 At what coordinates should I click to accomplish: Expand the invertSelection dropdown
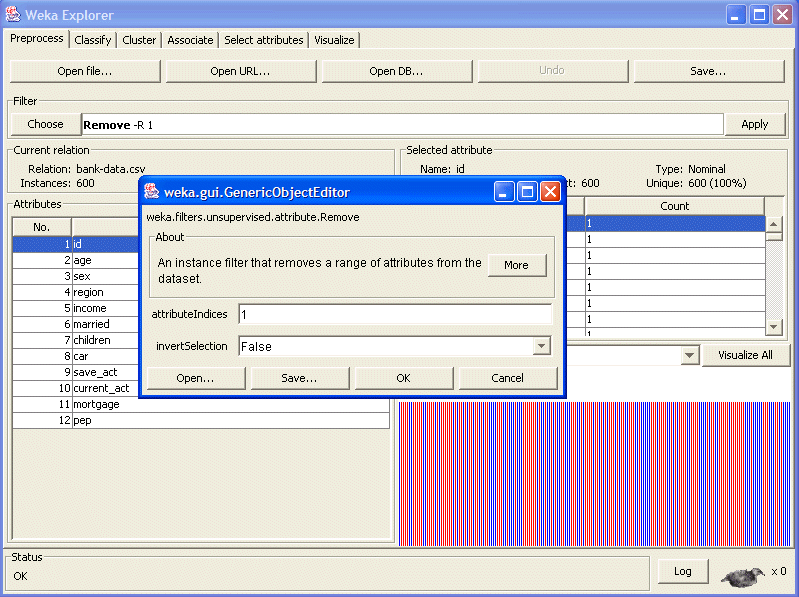pyautogui.click(x=541, y=346)
